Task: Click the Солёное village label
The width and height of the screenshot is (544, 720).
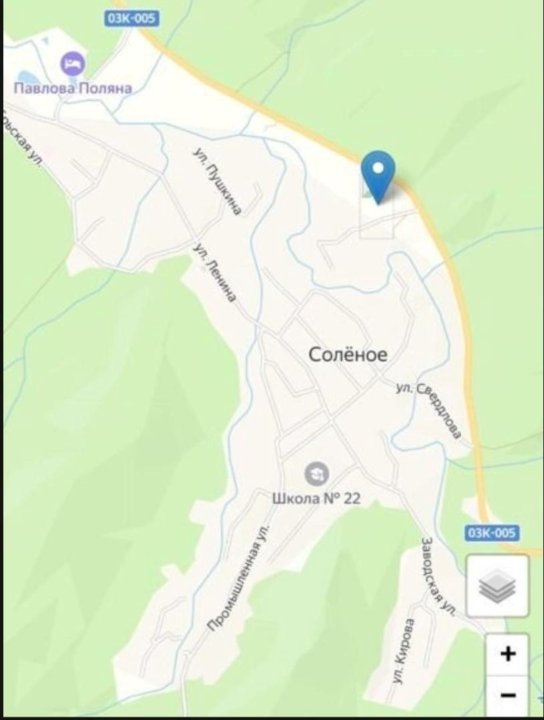Action: click(348, 354)
